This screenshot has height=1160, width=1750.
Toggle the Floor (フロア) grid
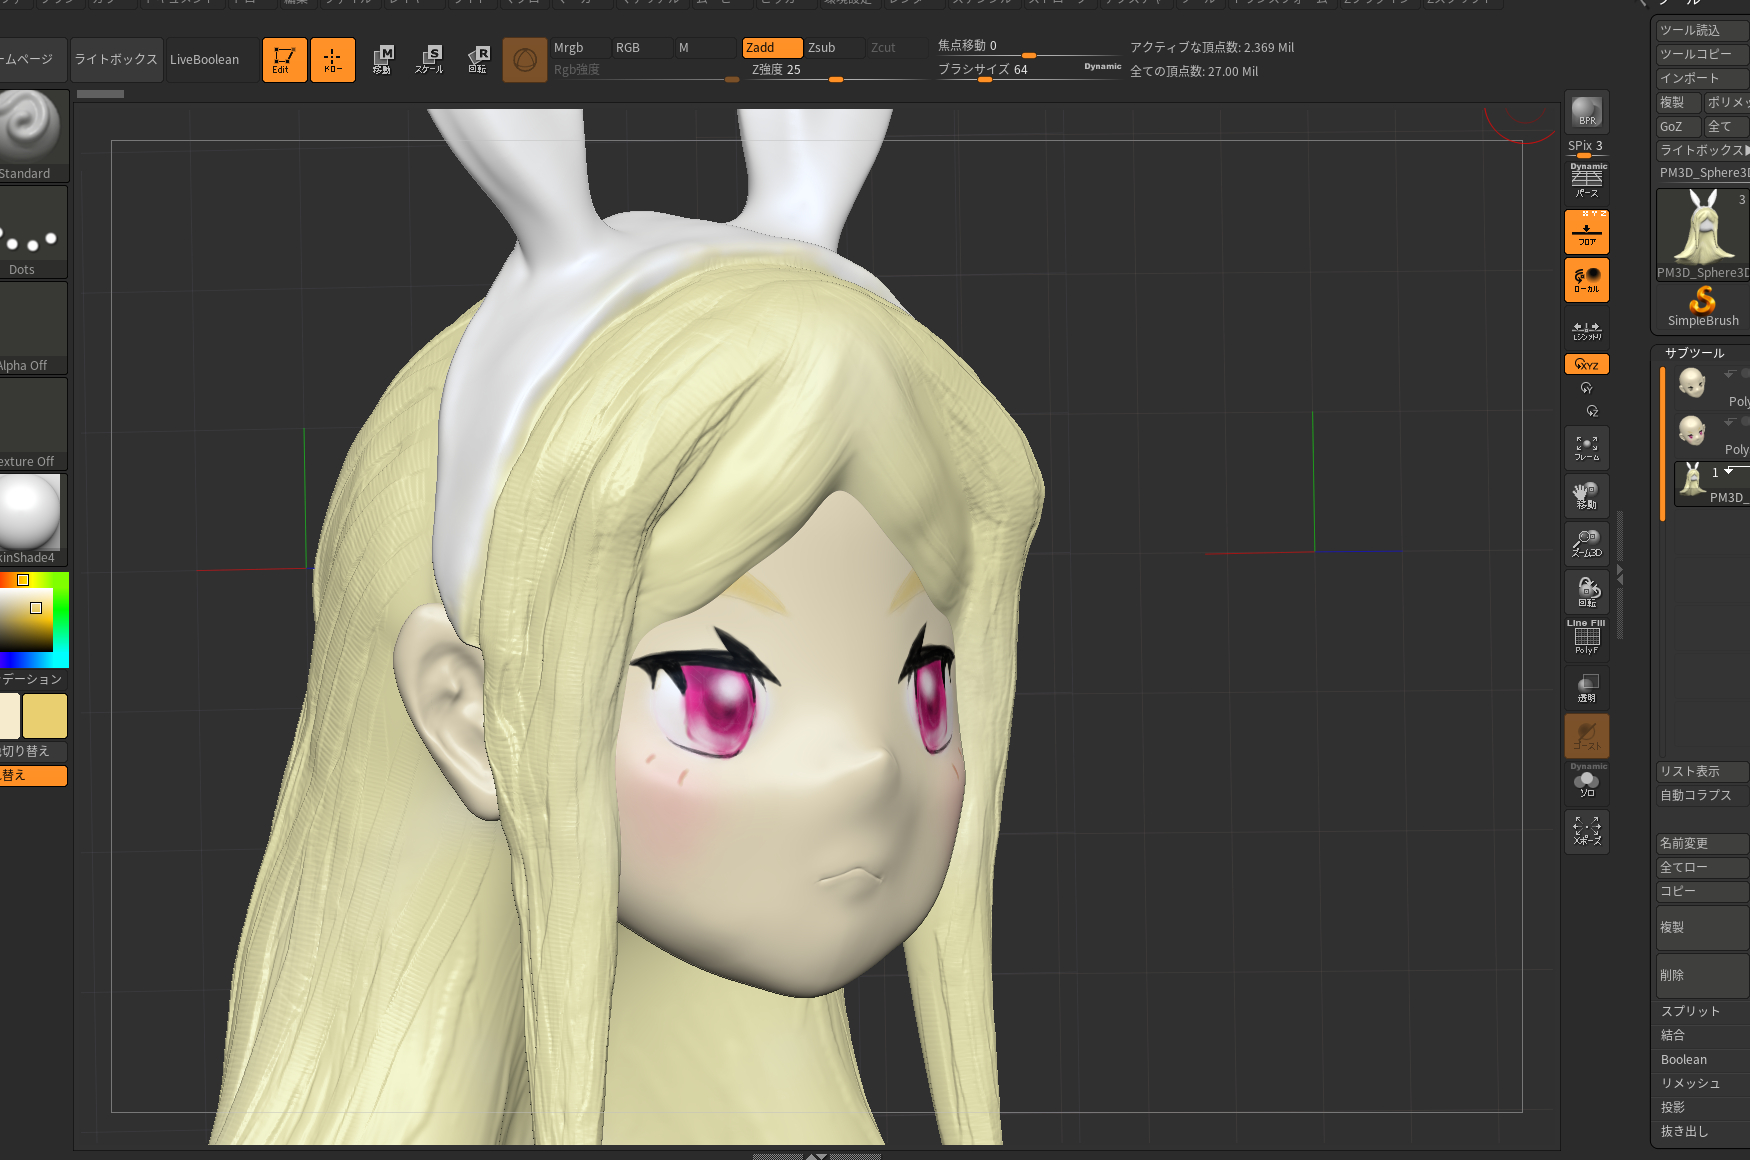pyautogui.click(x=1587, y=231)
